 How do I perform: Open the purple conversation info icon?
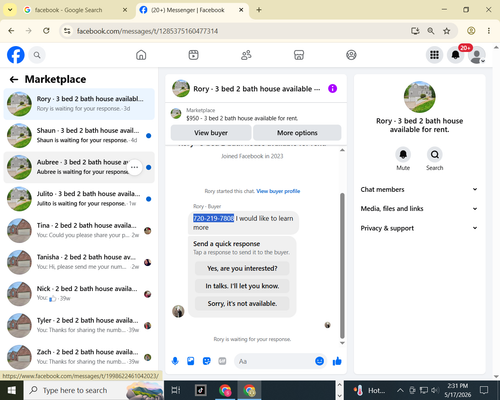(332, 89)
